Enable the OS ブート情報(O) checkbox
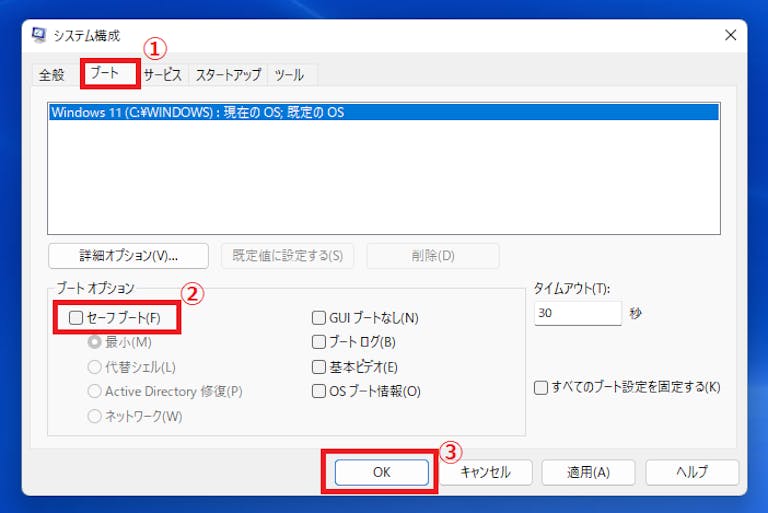The width and height of the screenshot is (768, 513). [x=319, y=391]
